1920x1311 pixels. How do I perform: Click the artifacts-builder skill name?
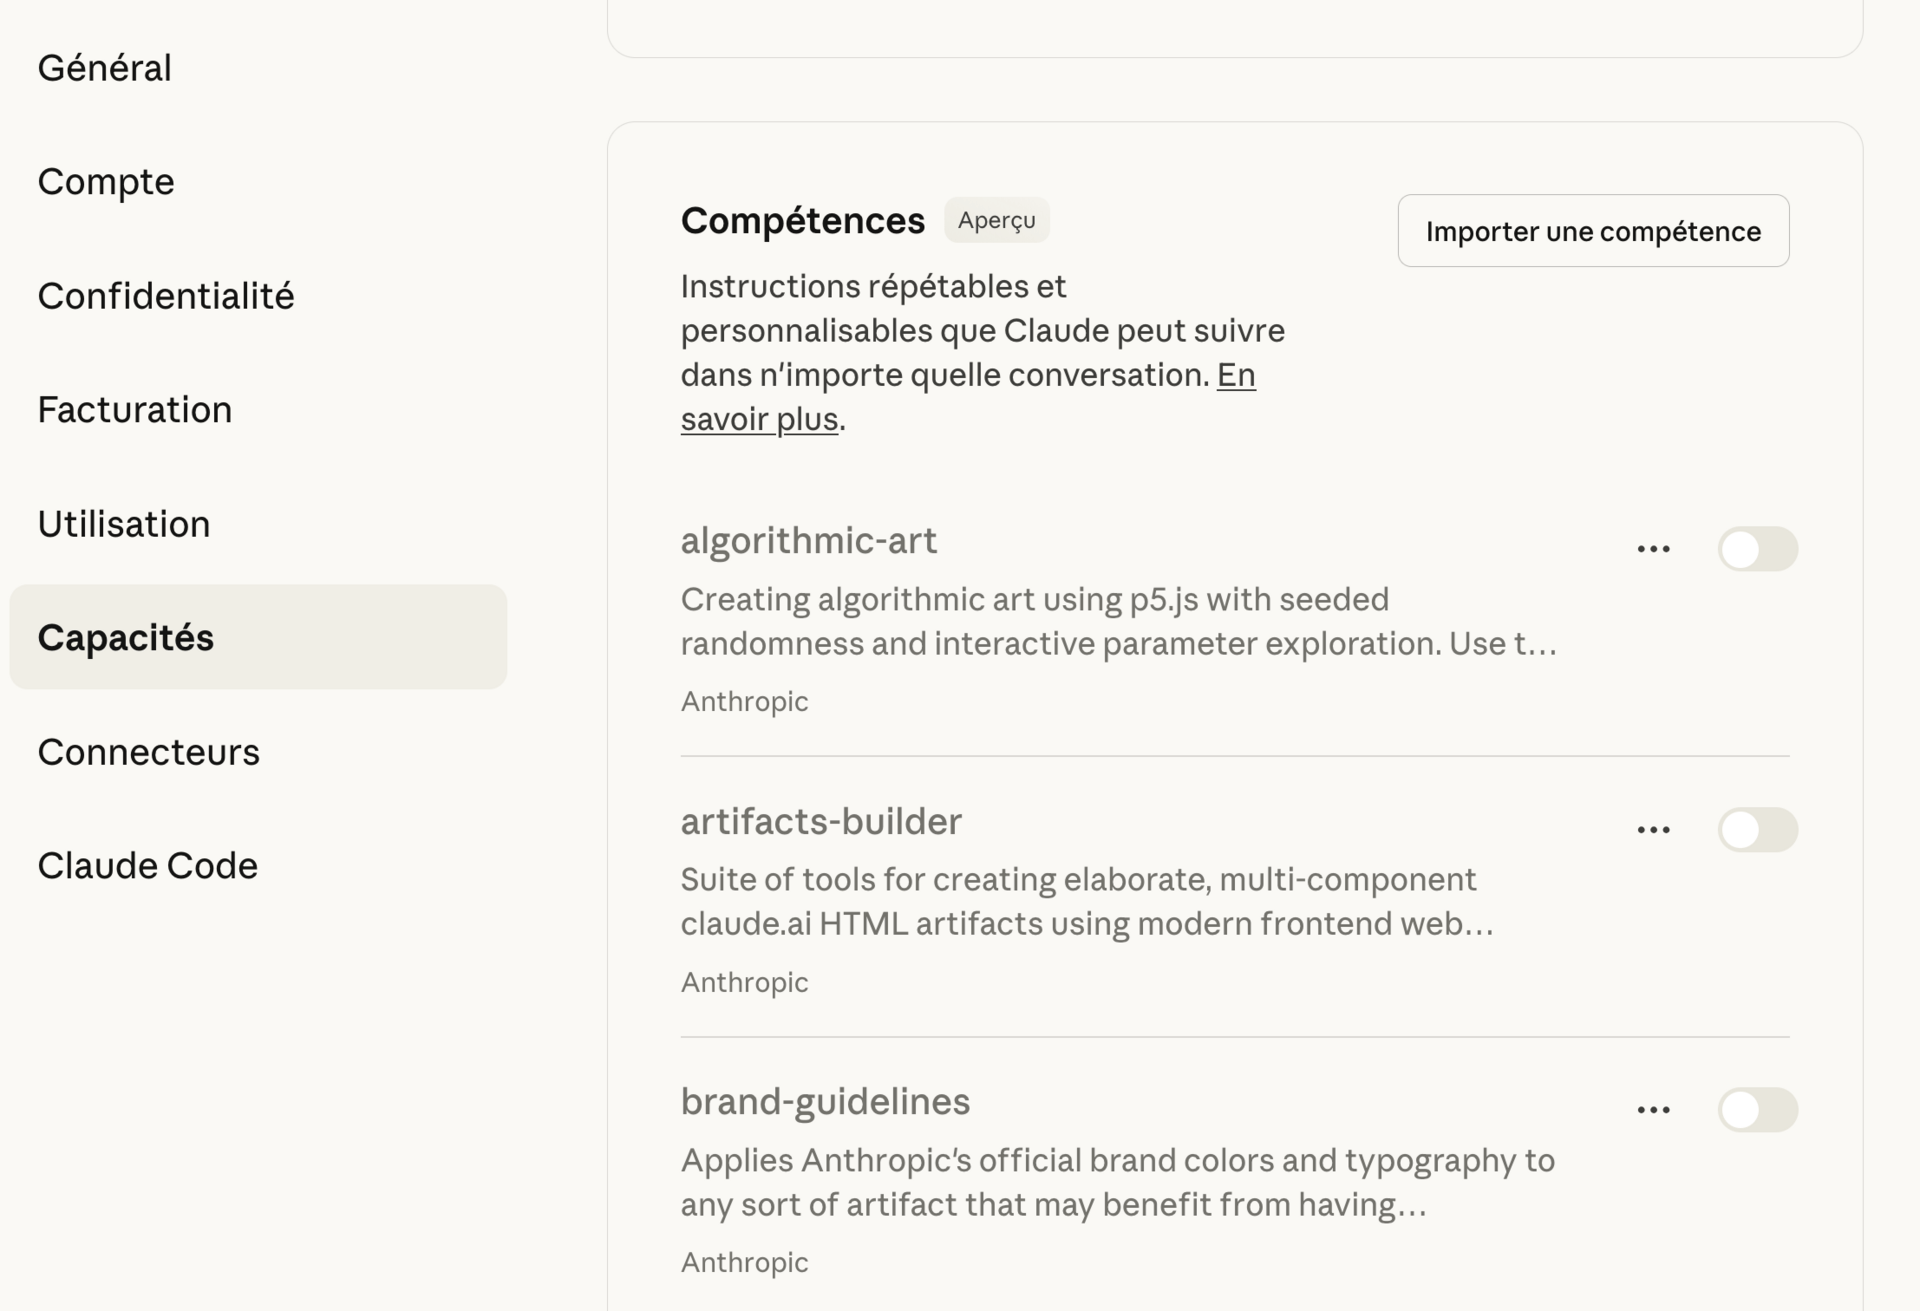tap(821, 822)
